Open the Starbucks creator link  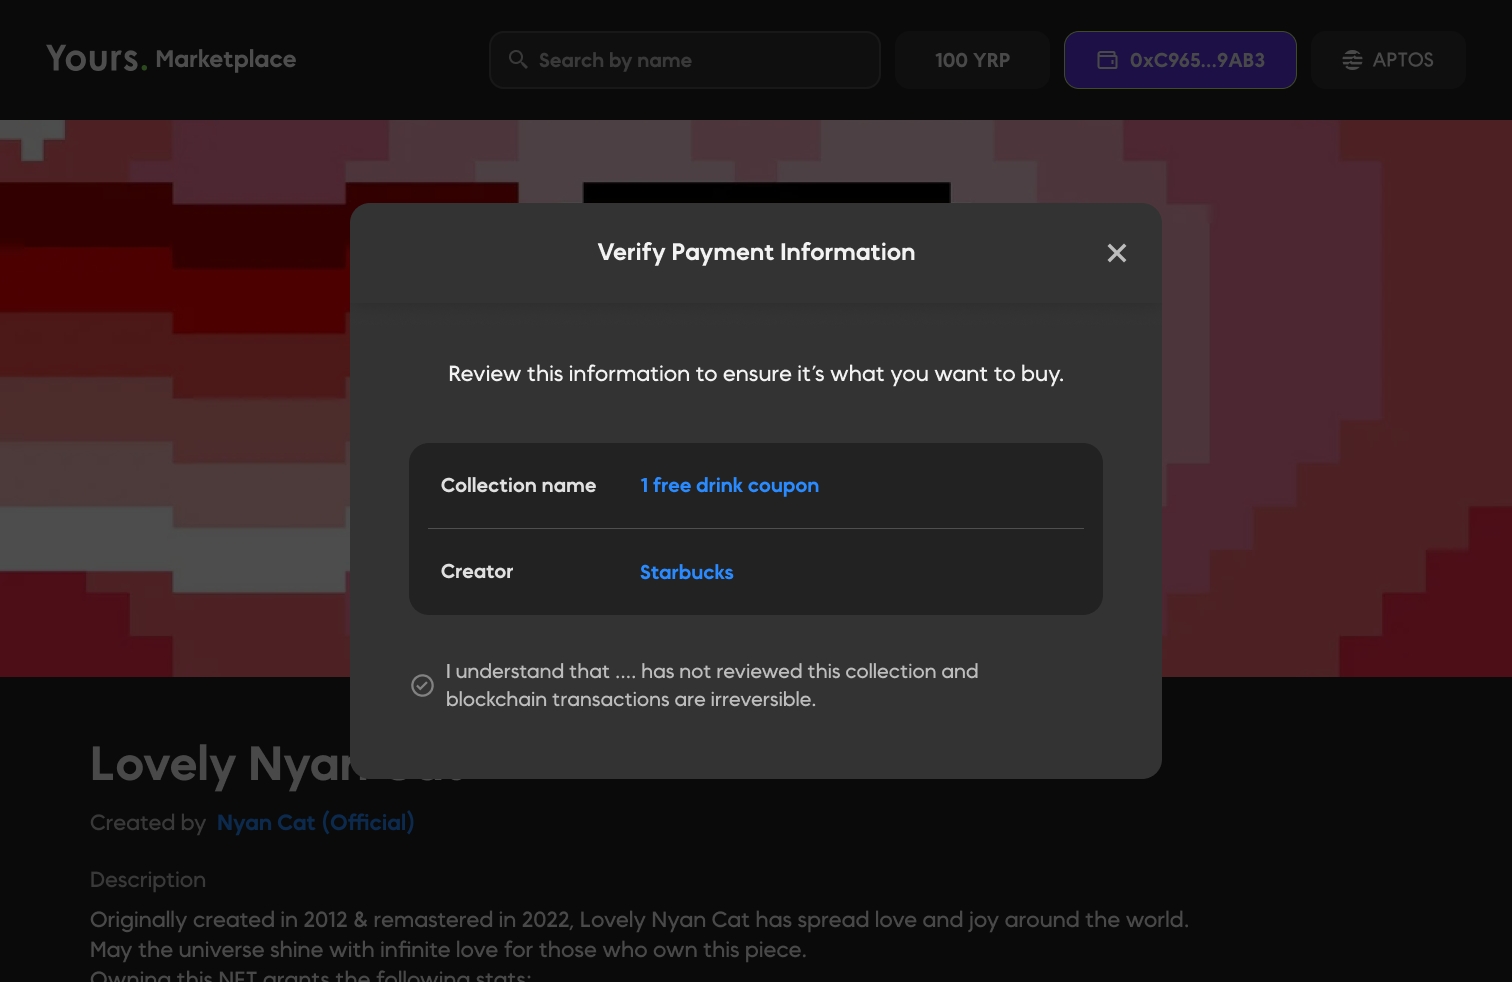click(686, 572)
